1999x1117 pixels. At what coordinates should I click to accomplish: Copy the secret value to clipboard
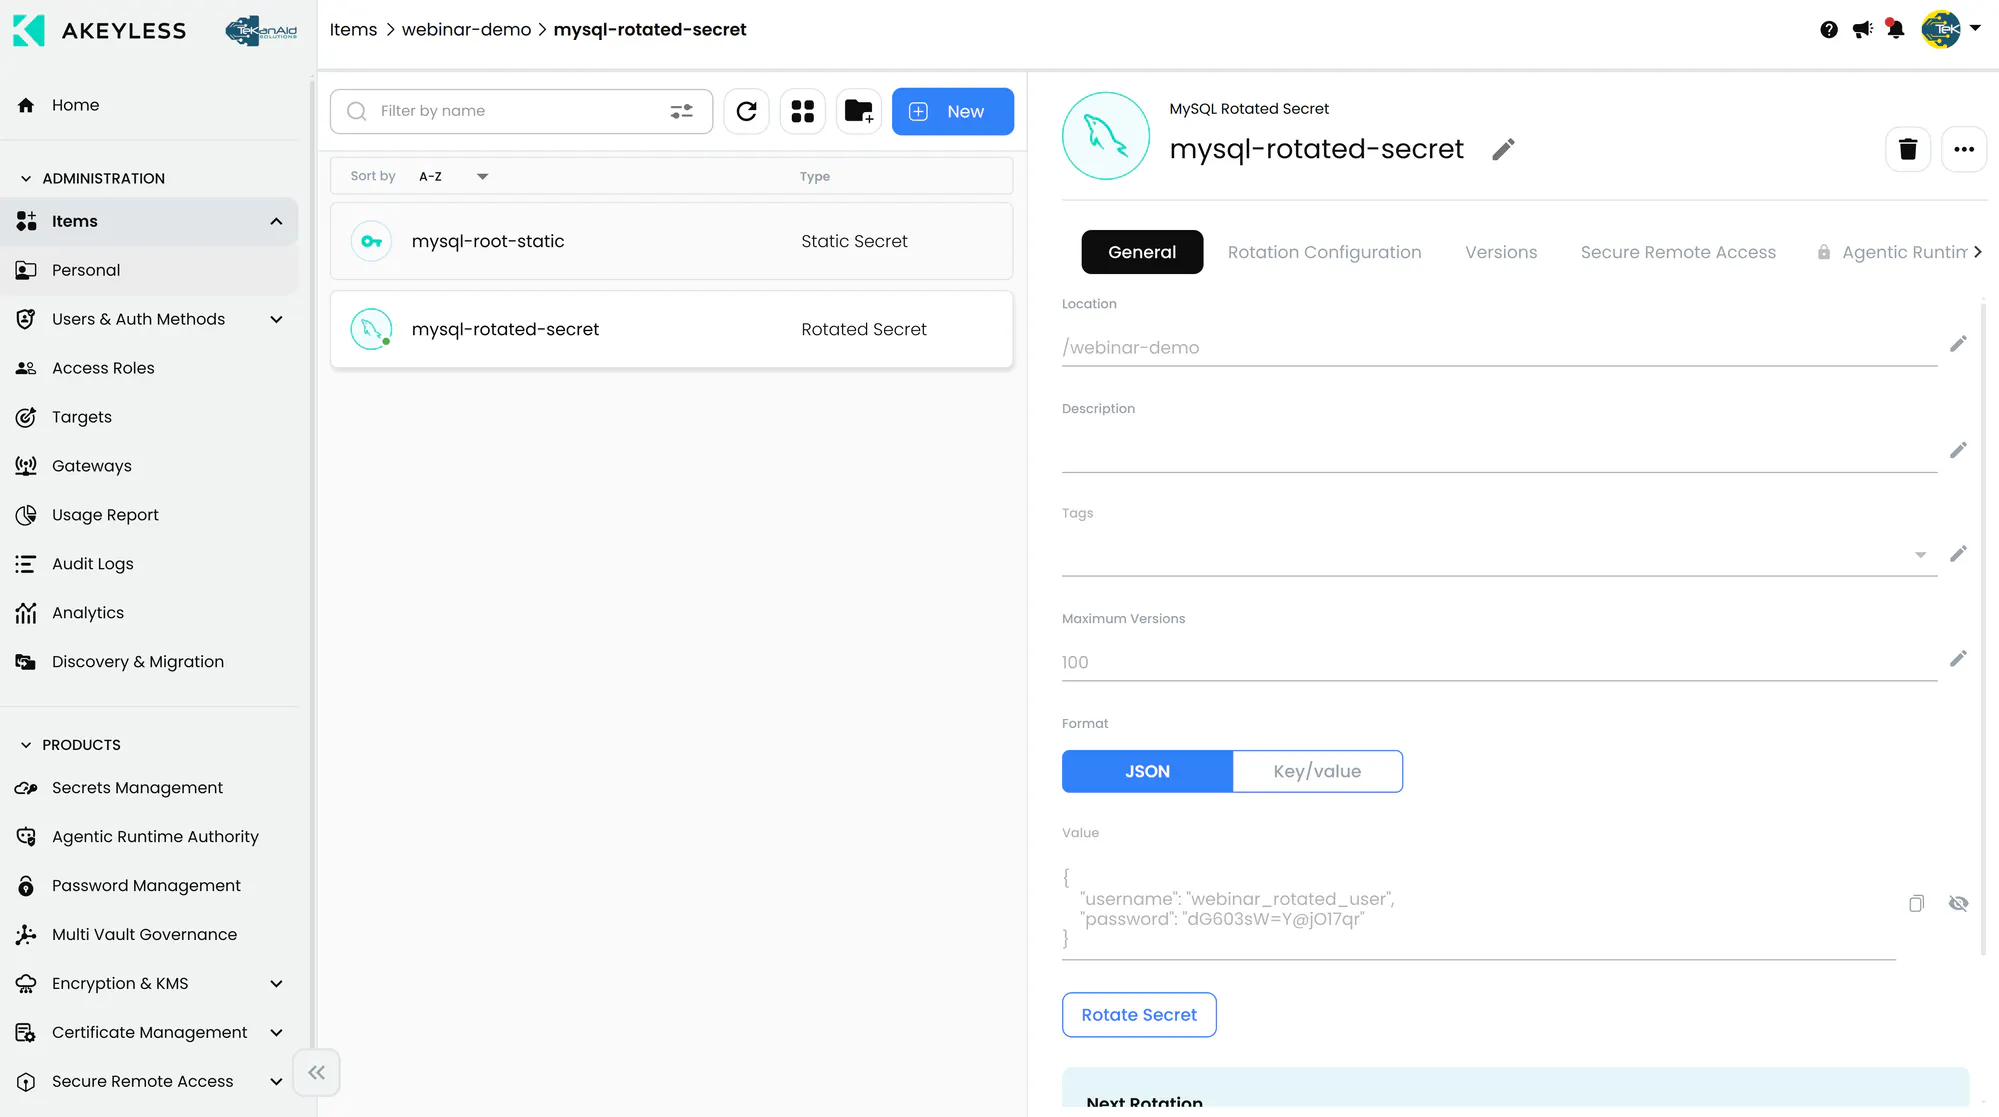click(1916, 904)
